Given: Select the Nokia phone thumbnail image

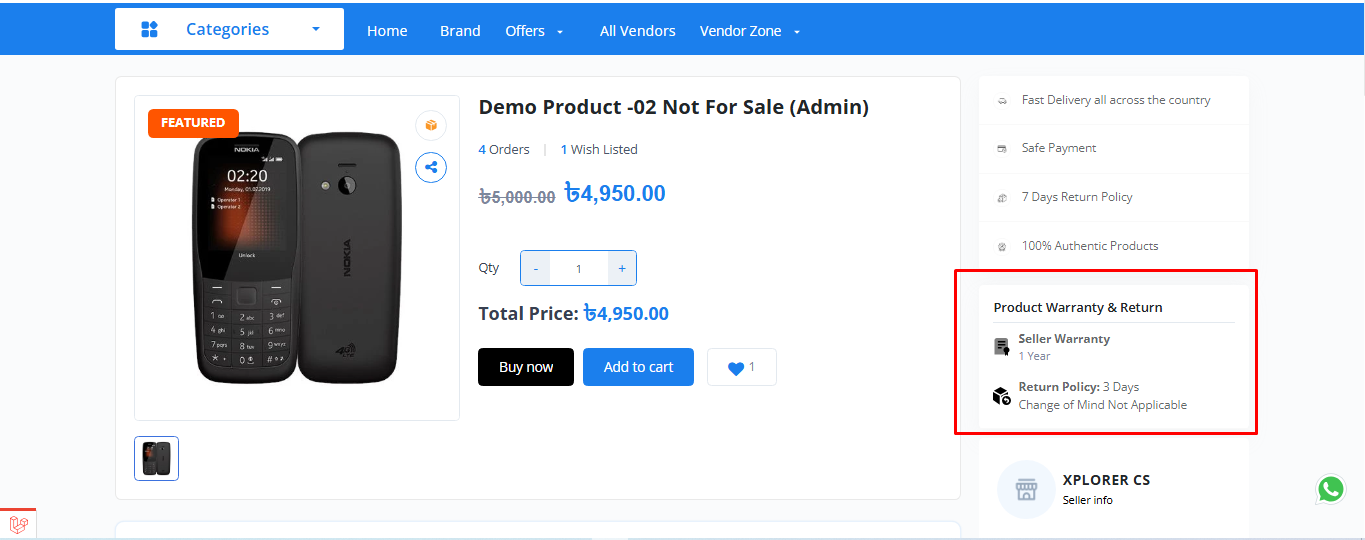Looking at the screenshot, I should coord(157,458).
